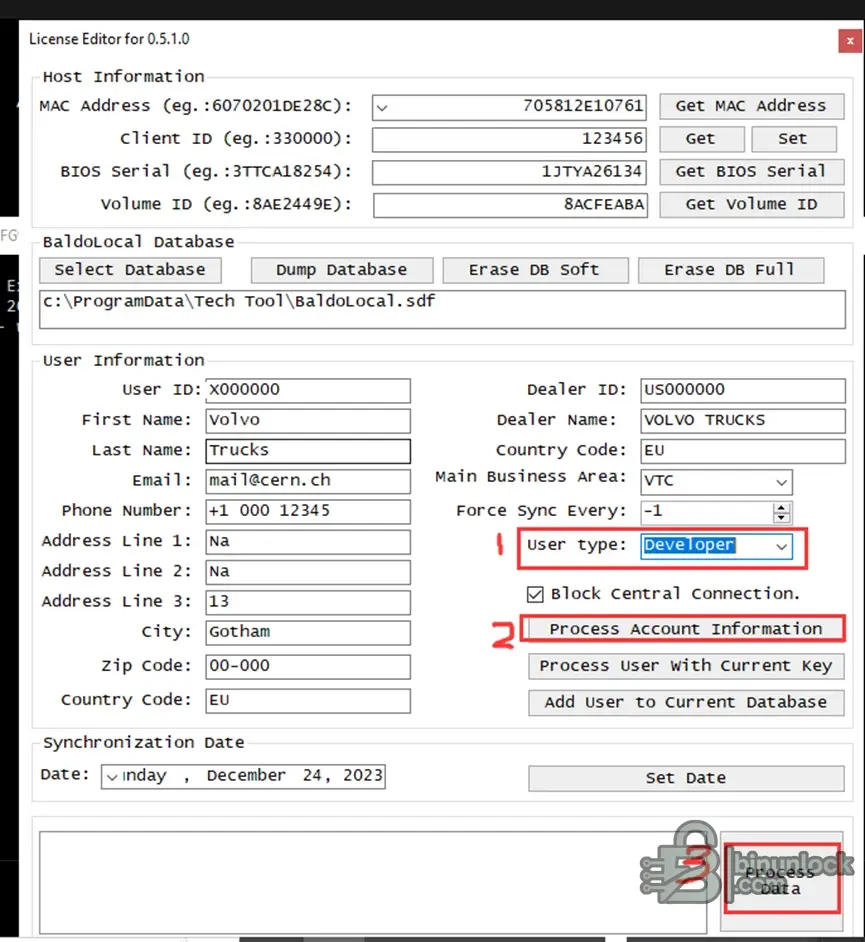This screenshot has width=865, height=942.
Task: Expand the Main Business Area dropdown
Action: [781, 481]
